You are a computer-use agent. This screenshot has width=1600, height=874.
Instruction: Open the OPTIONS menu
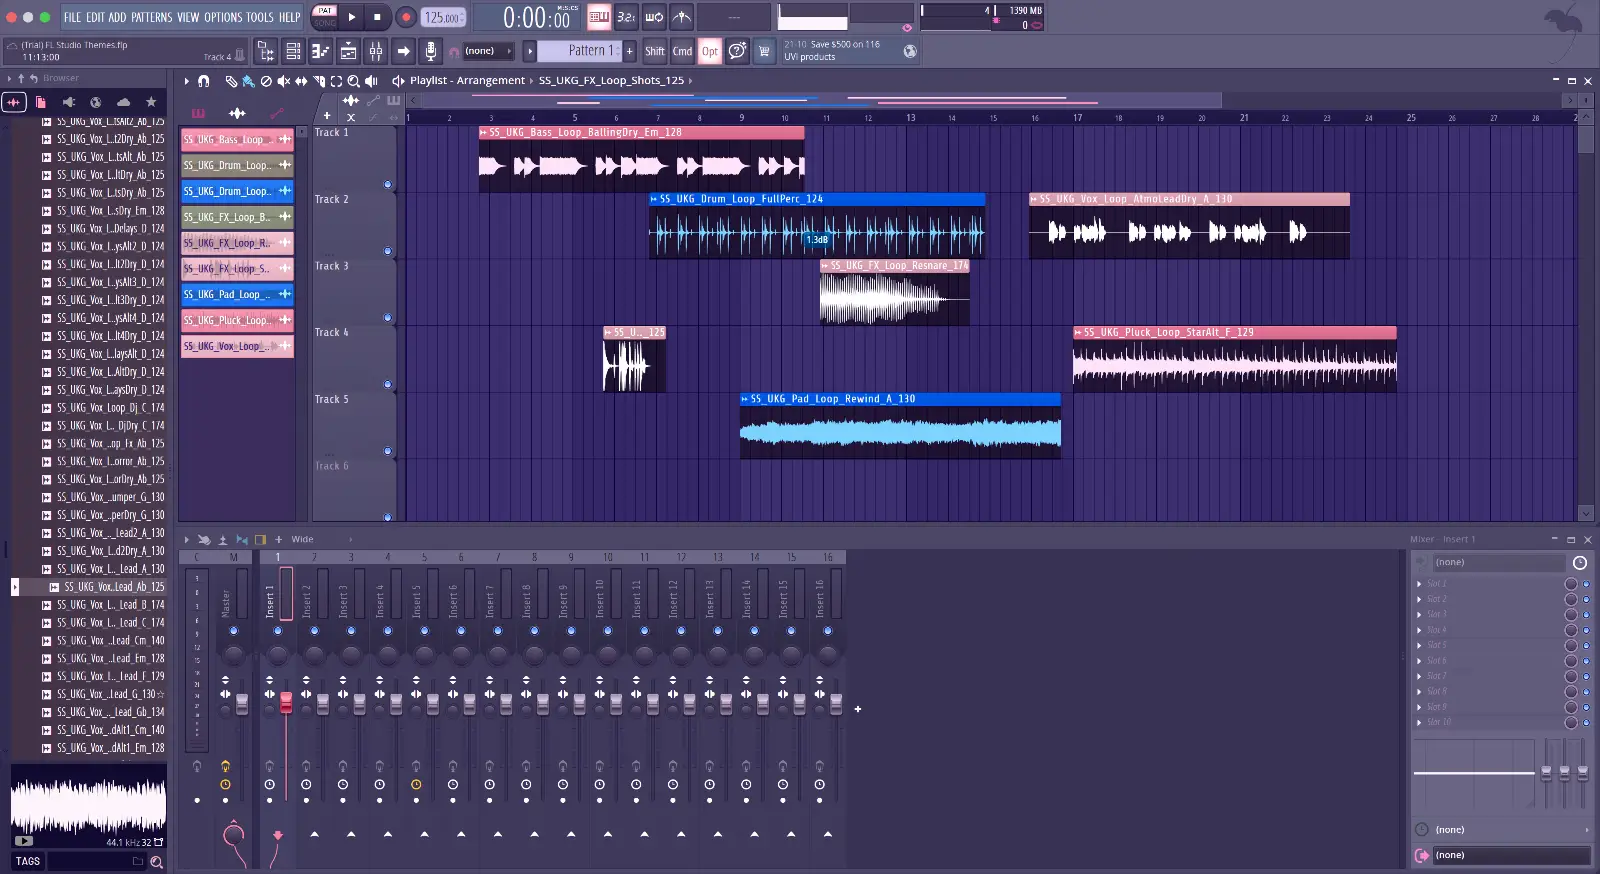(223, 17)
